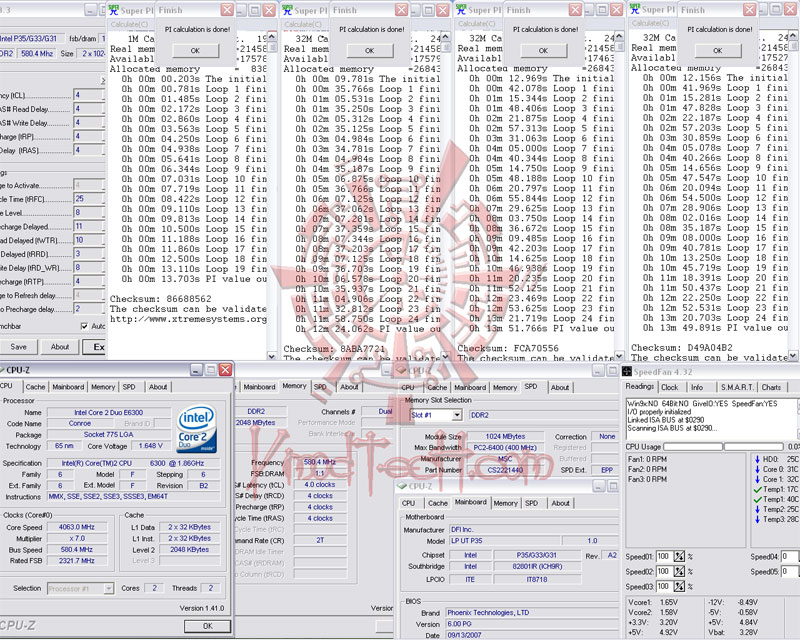
Task: Click Super PI icon in window with checksum FCA70556
Action: click(461, 10)
